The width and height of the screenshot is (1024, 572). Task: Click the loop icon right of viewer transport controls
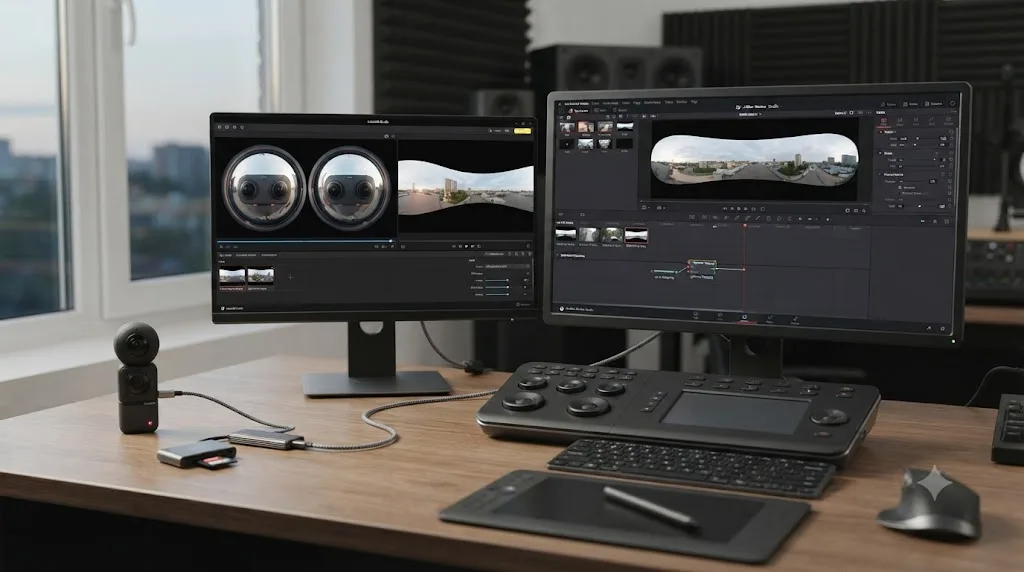coord(763,209)
